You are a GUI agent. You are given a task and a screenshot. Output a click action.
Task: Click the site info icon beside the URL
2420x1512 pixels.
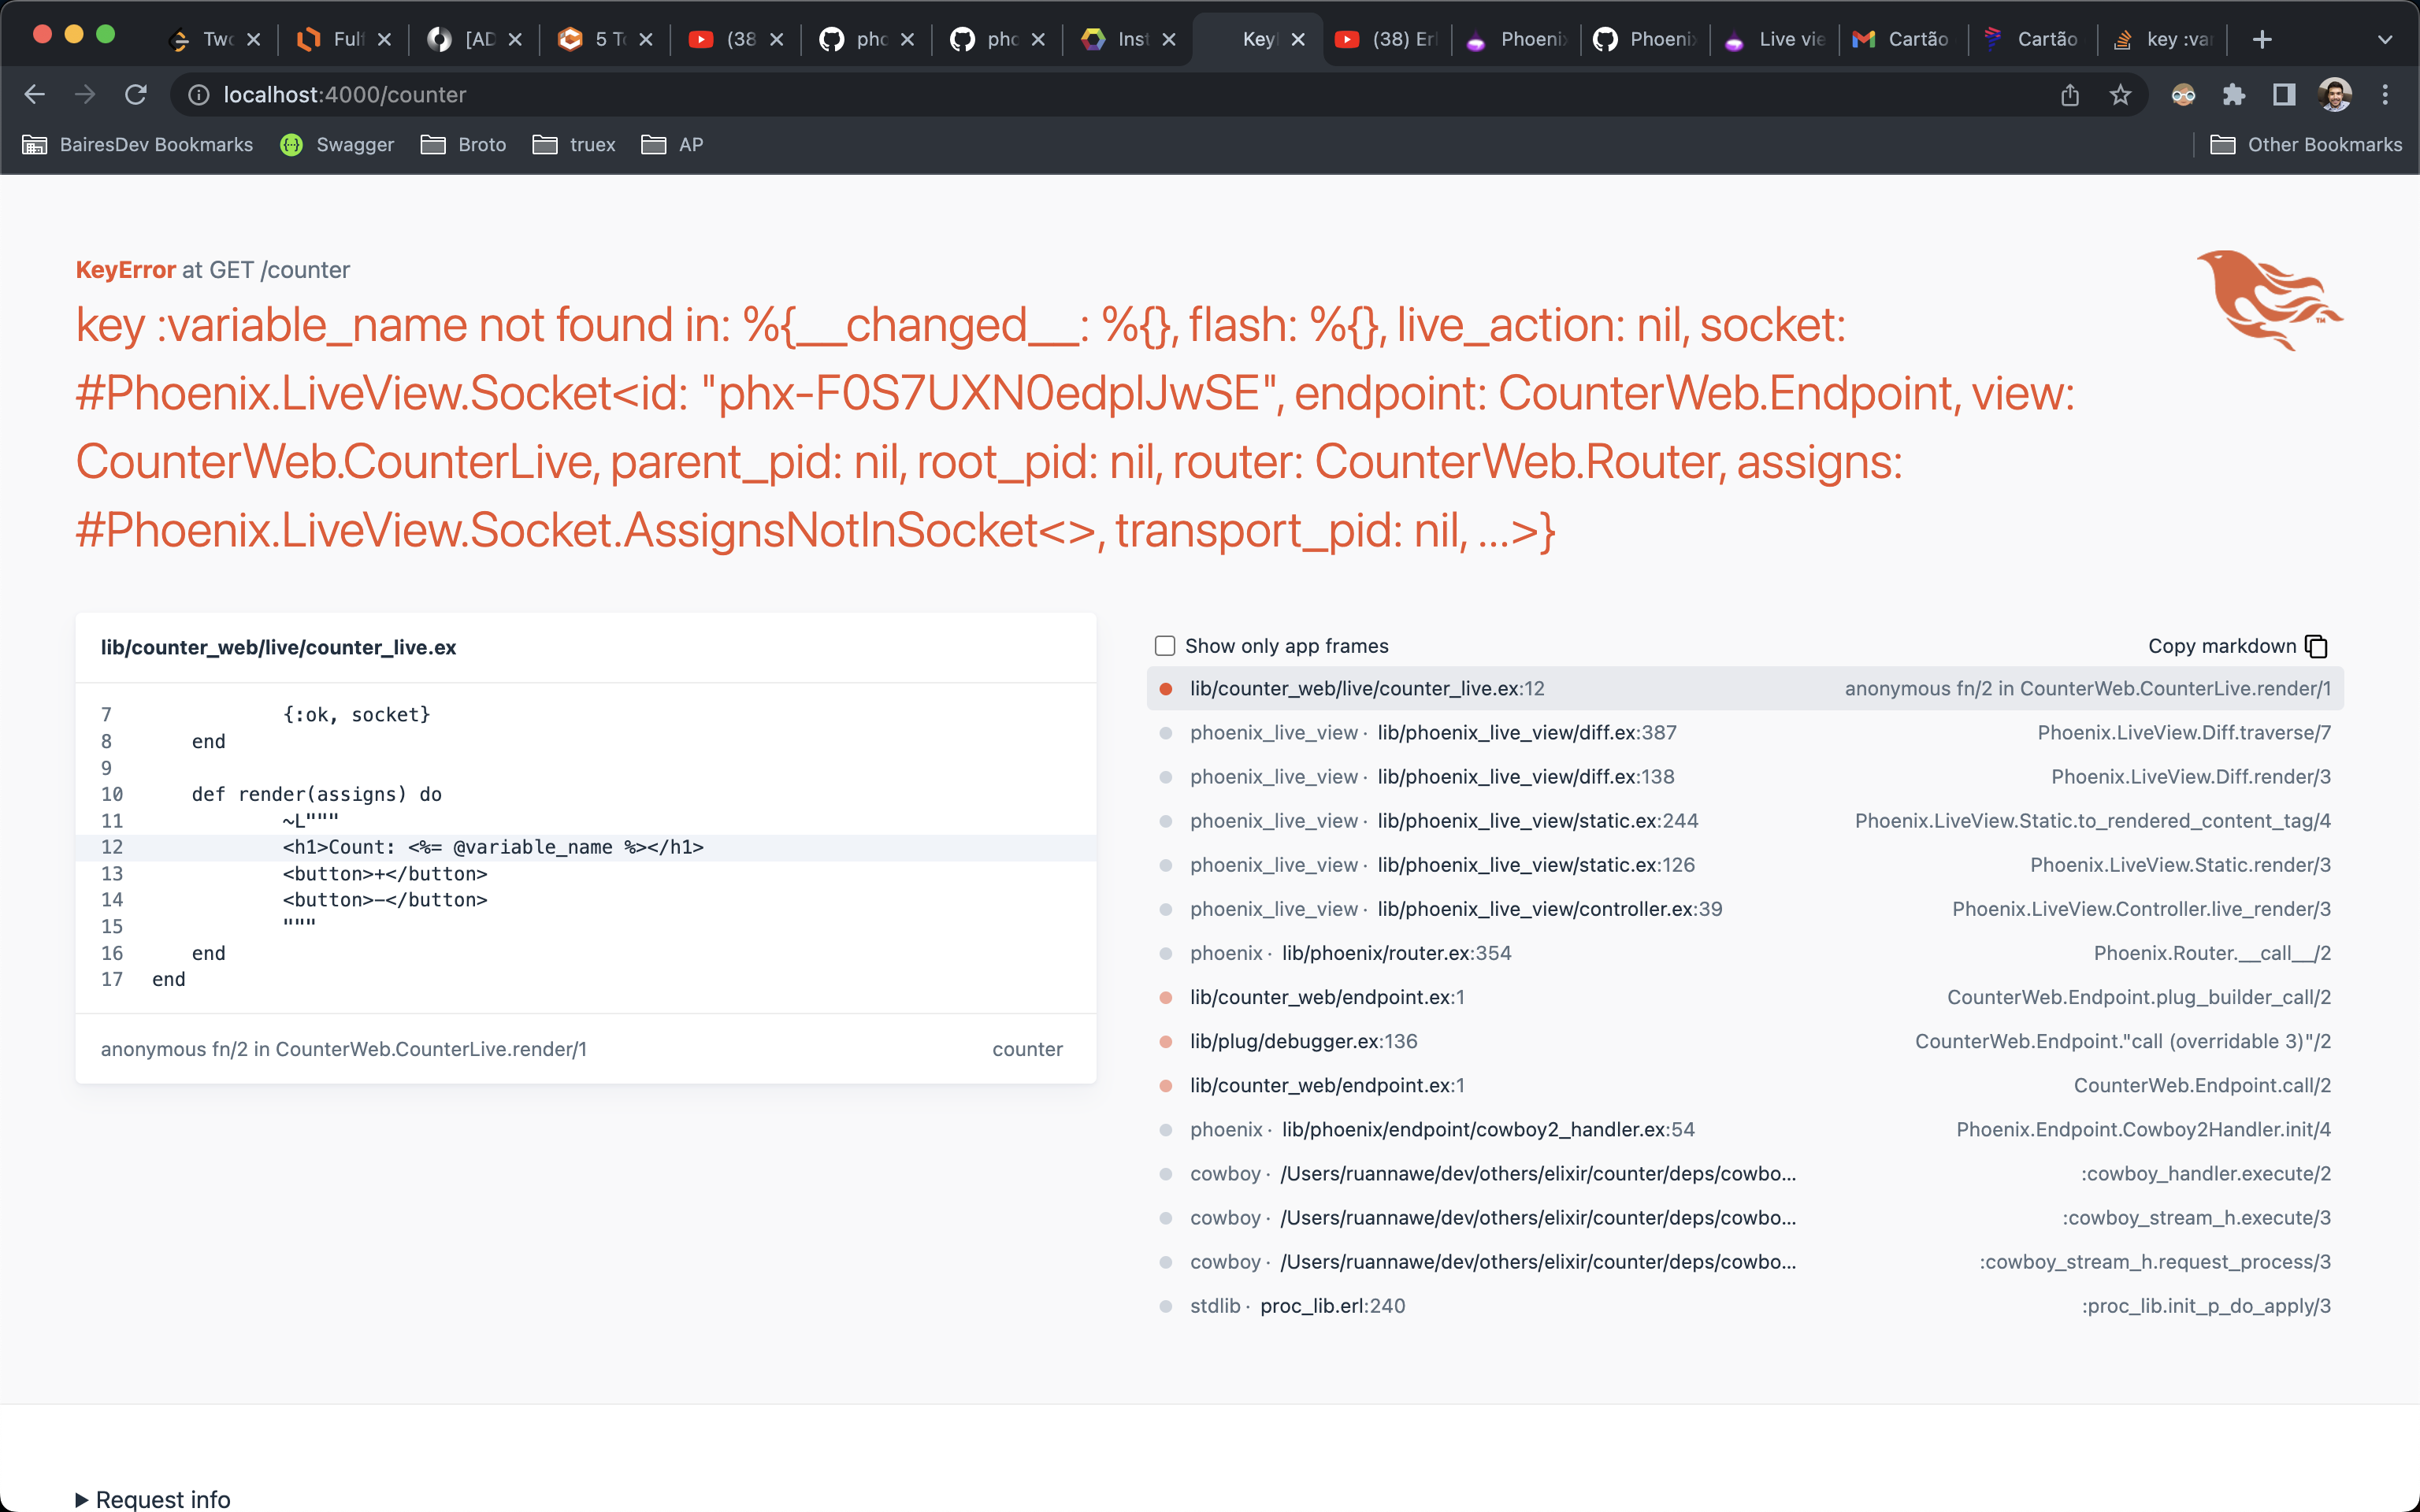coord(197,95)
